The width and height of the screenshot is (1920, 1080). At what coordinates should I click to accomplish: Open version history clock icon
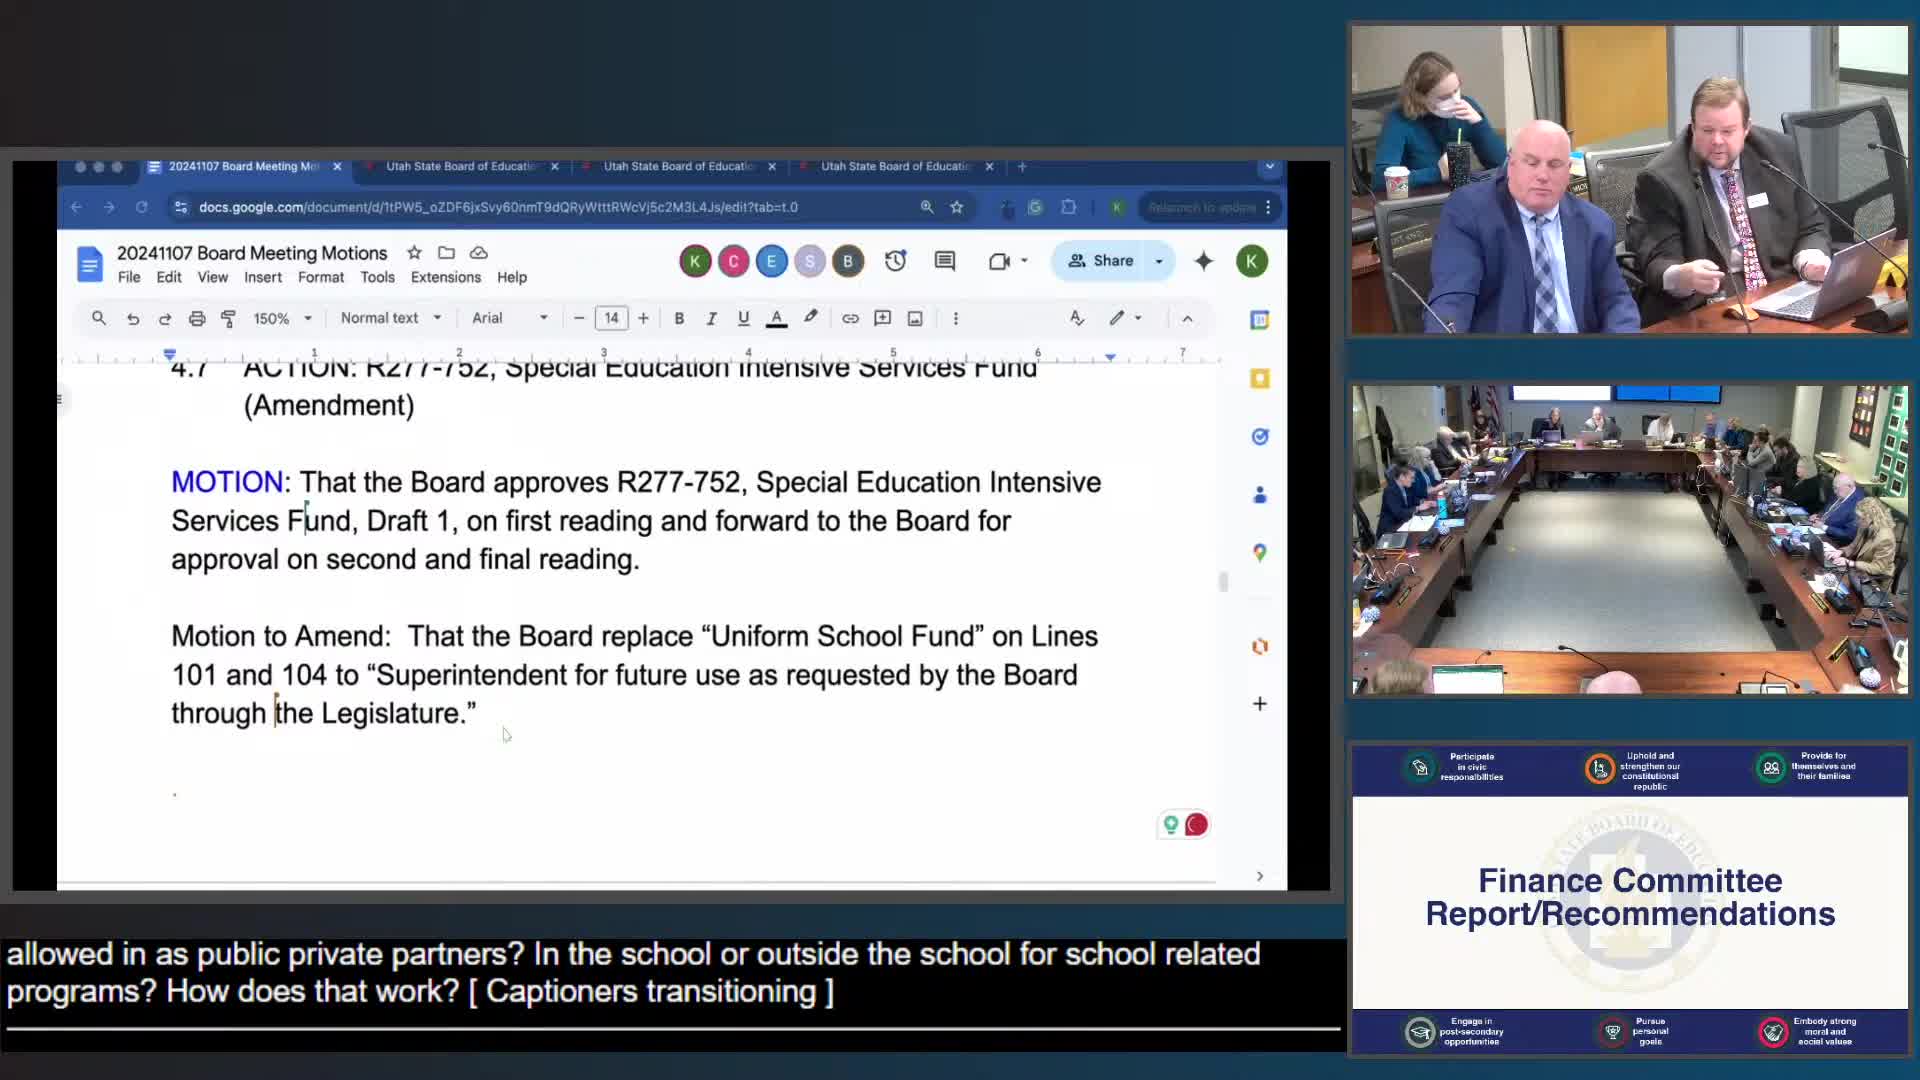pos(895,261)
